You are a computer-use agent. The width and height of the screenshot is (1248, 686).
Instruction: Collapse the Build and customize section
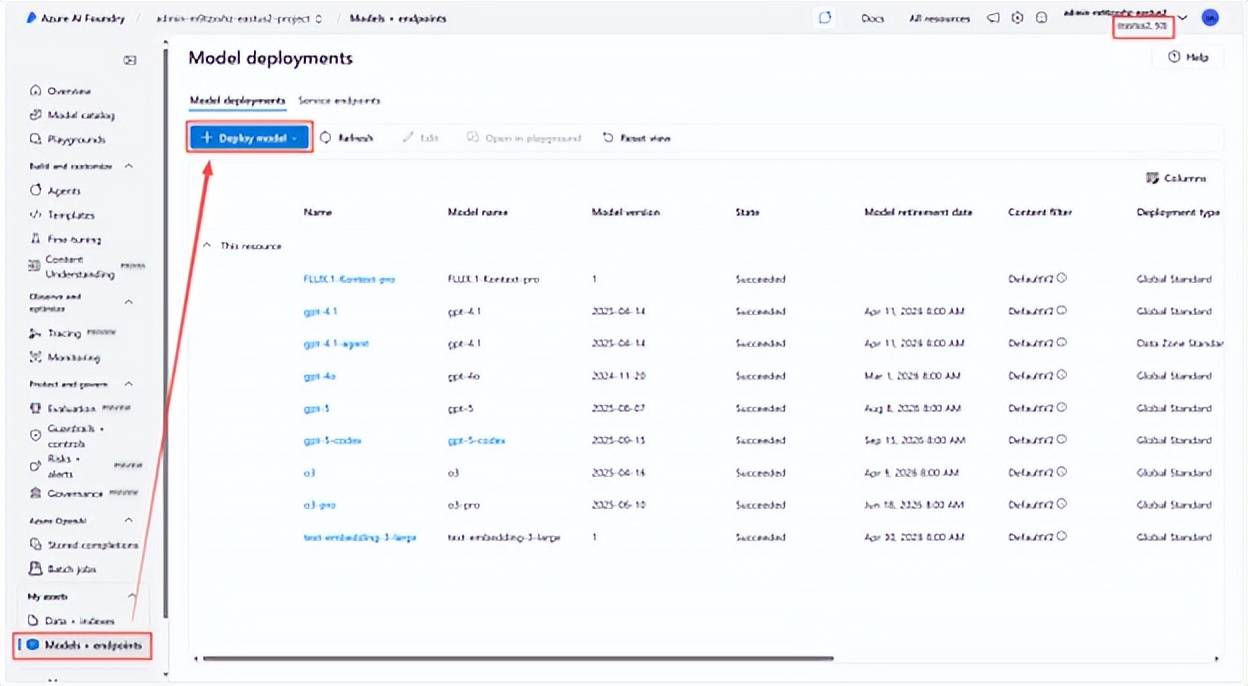(128, 166)
